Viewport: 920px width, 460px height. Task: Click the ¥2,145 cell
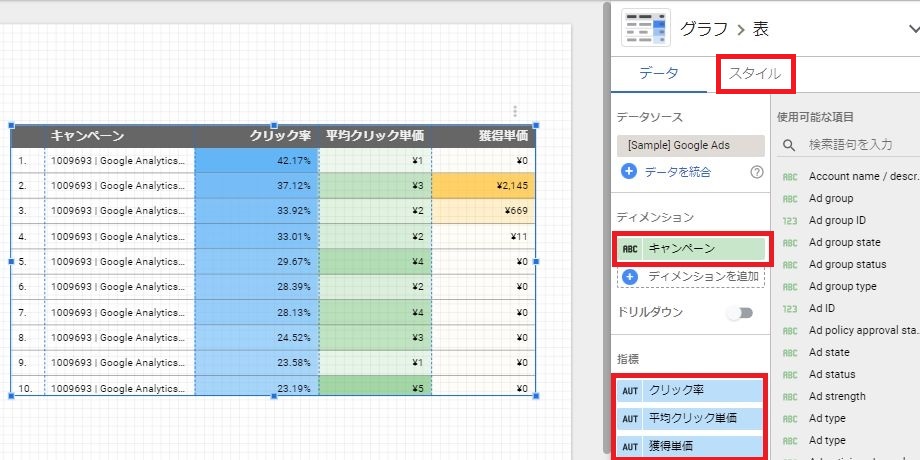click(483, 186)
